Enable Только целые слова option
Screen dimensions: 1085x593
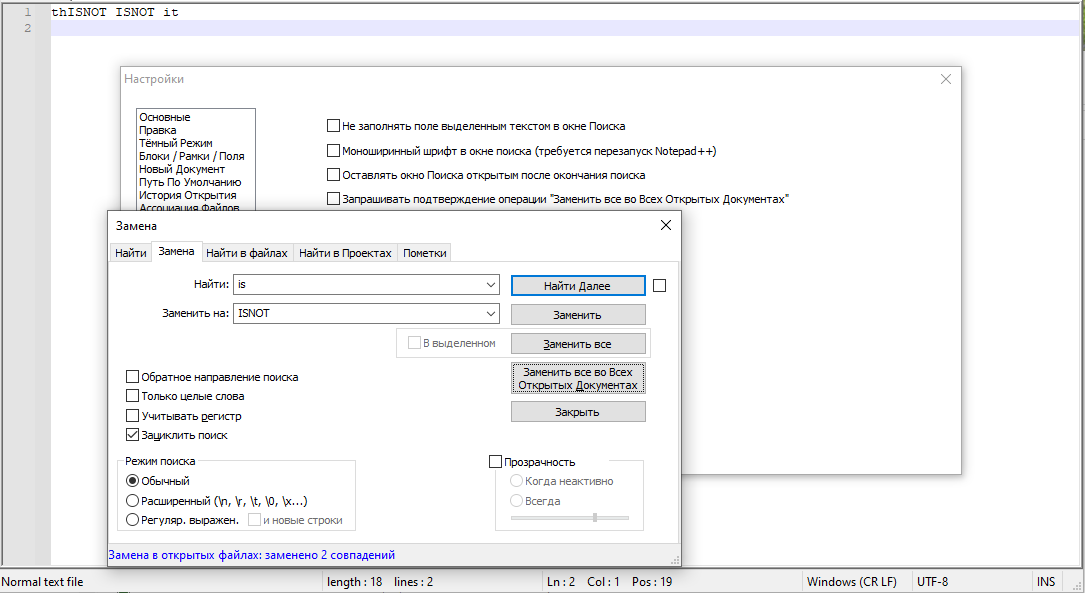tap(133, 396)
